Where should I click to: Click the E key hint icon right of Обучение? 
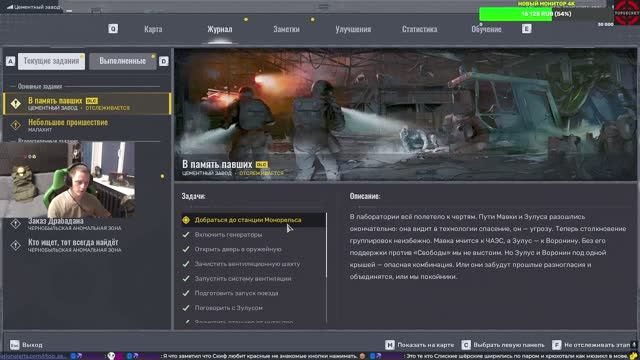coord(527,29)
